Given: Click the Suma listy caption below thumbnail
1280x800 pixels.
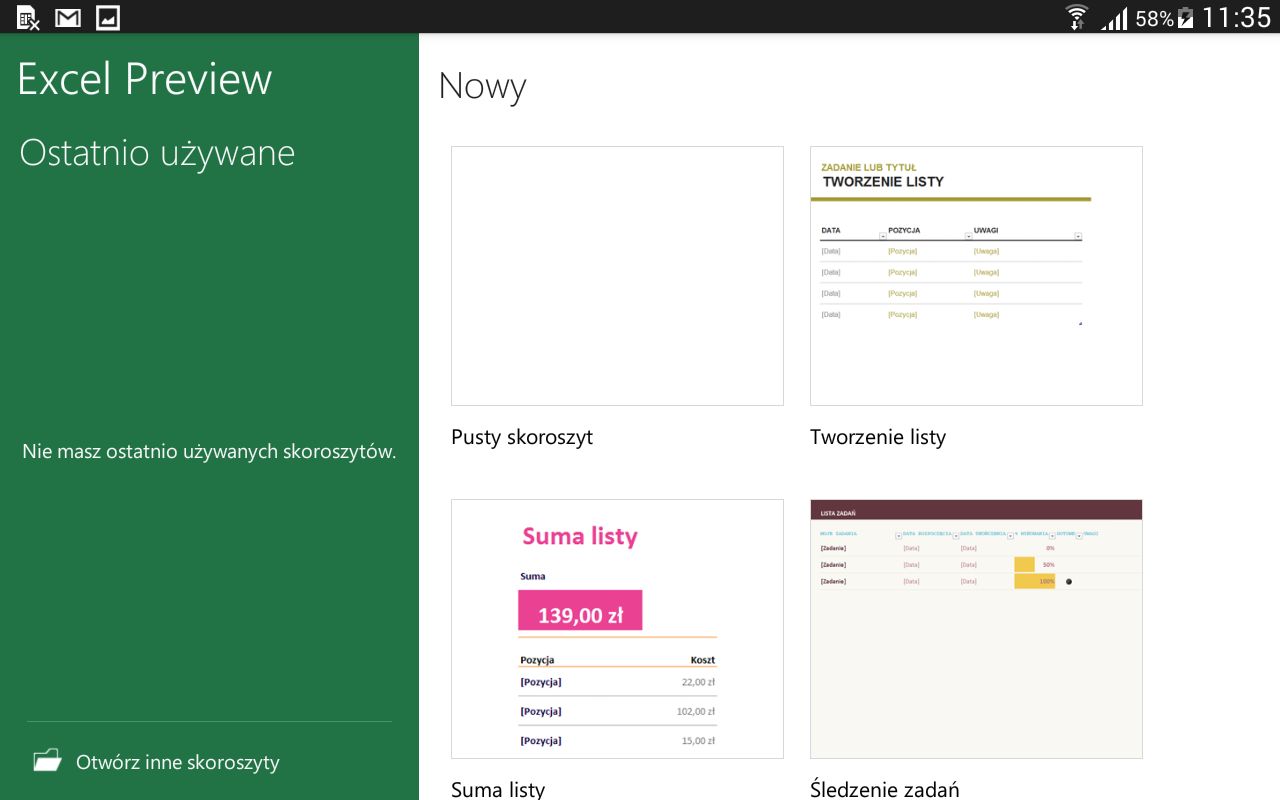Looking at the screenshot, I should point(498,789).
